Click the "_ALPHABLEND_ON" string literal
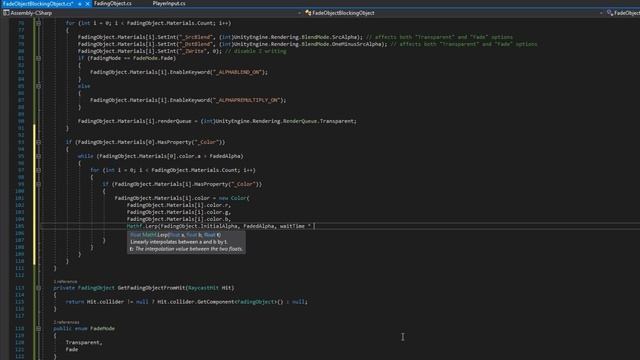 coord(238,72)
